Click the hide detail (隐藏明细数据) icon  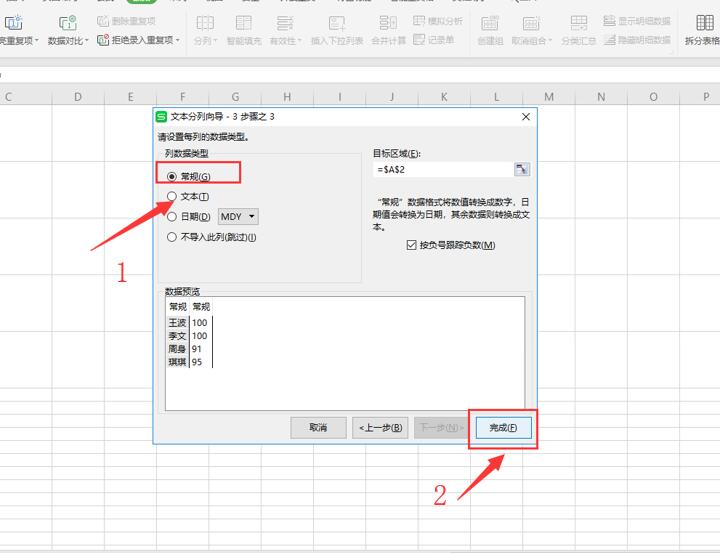point(609,40)
